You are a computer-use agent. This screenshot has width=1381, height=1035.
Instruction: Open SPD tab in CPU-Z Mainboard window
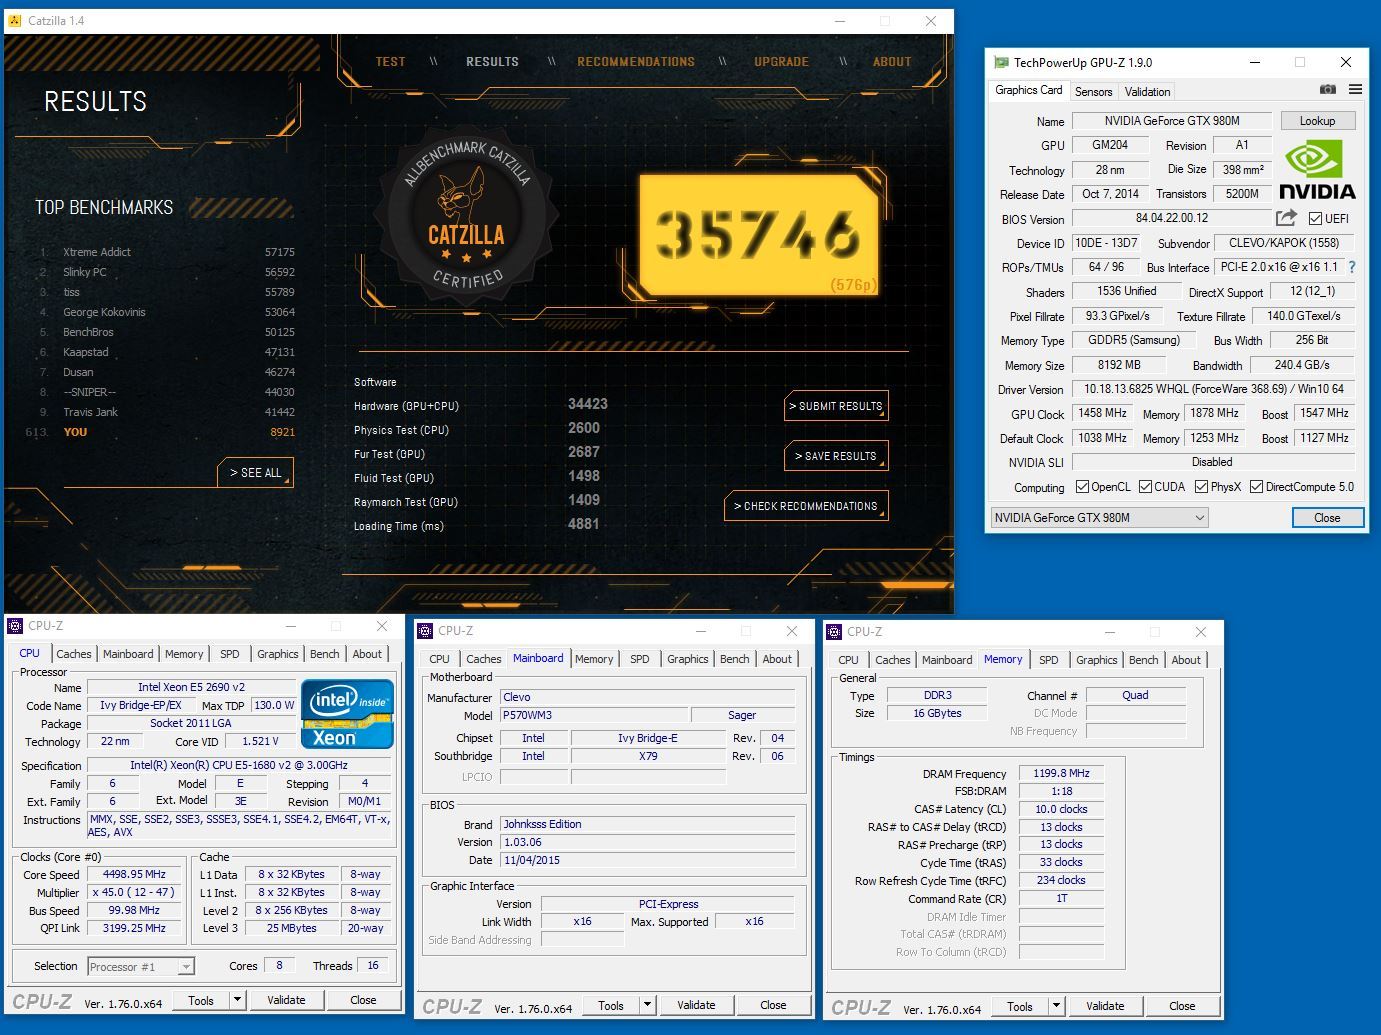(x=640, y=659)
